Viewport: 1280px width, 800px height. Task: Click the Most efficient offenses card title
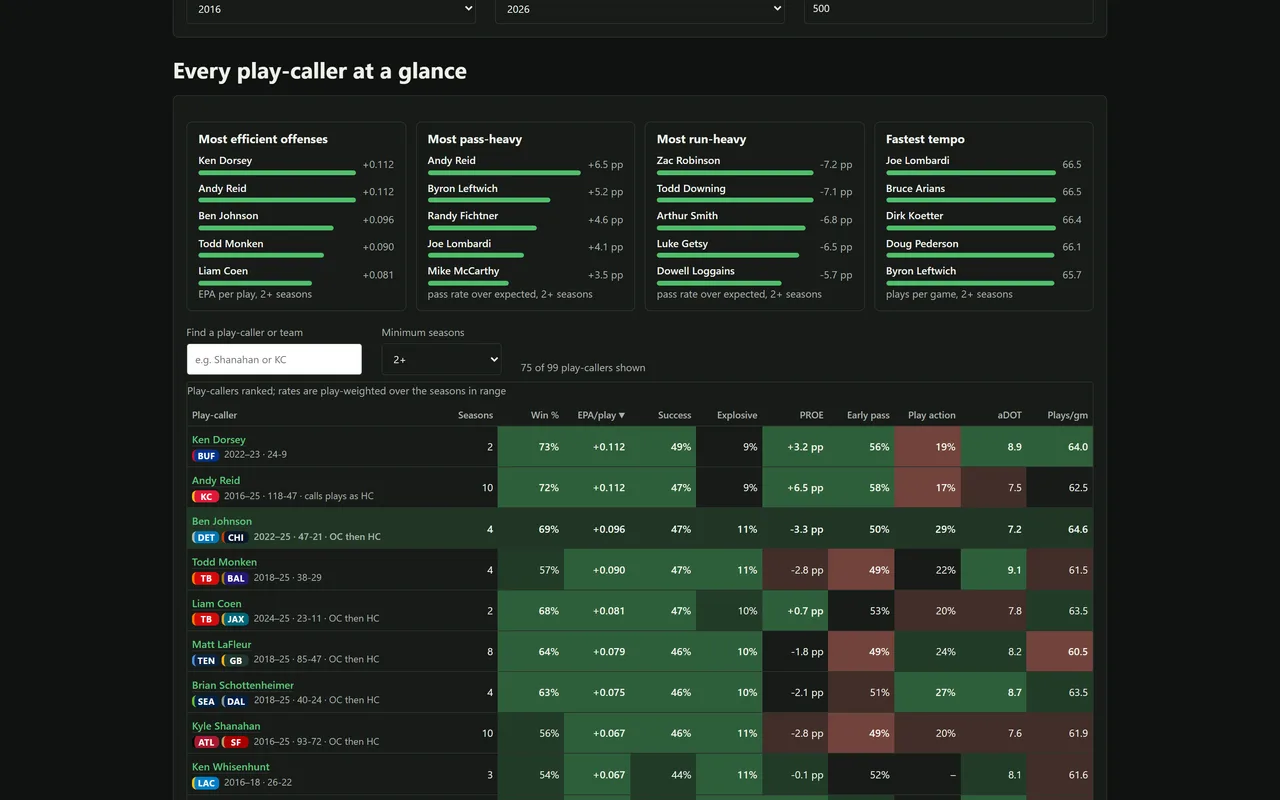(x=263, y=139)
